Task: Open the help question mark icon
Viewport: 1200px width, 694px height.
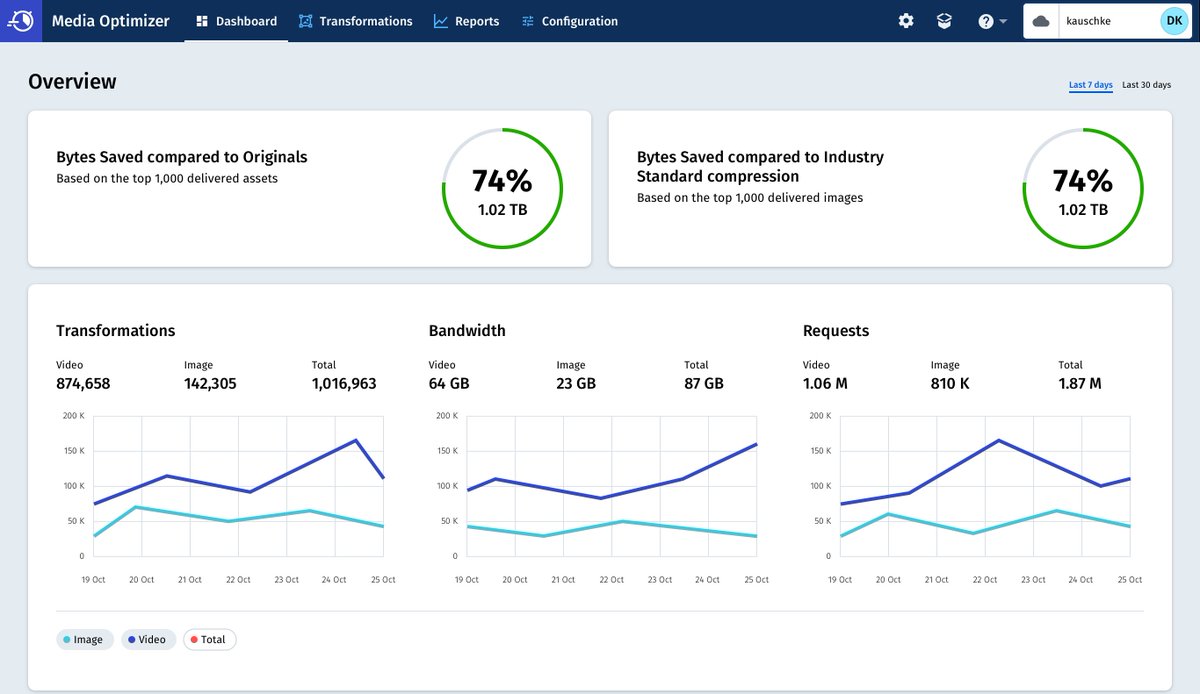Action: pos(985,21)
